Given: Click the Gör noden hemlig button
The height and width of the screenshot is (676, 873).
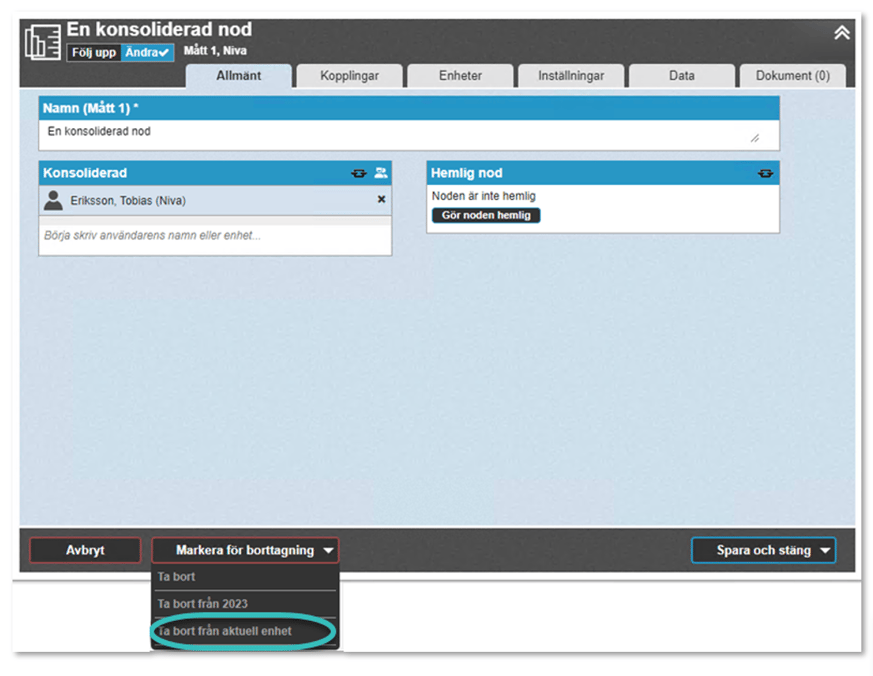Looking at the screenshot, I should coord(485,215).
